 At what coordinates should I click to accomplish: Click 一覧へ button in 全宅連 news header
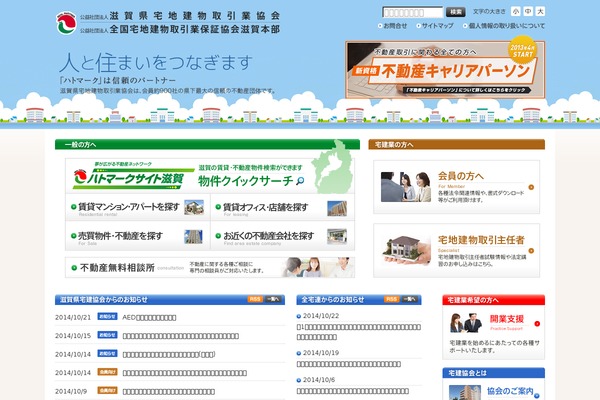(x=409, y=299)
